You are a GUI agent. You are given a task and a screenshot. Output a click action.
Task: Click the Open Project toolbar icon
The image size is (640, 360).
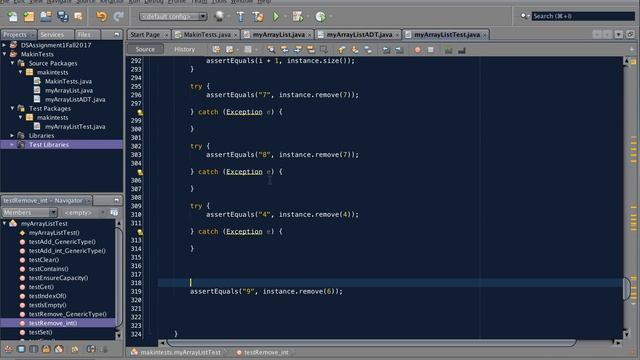tap(46, 16)
